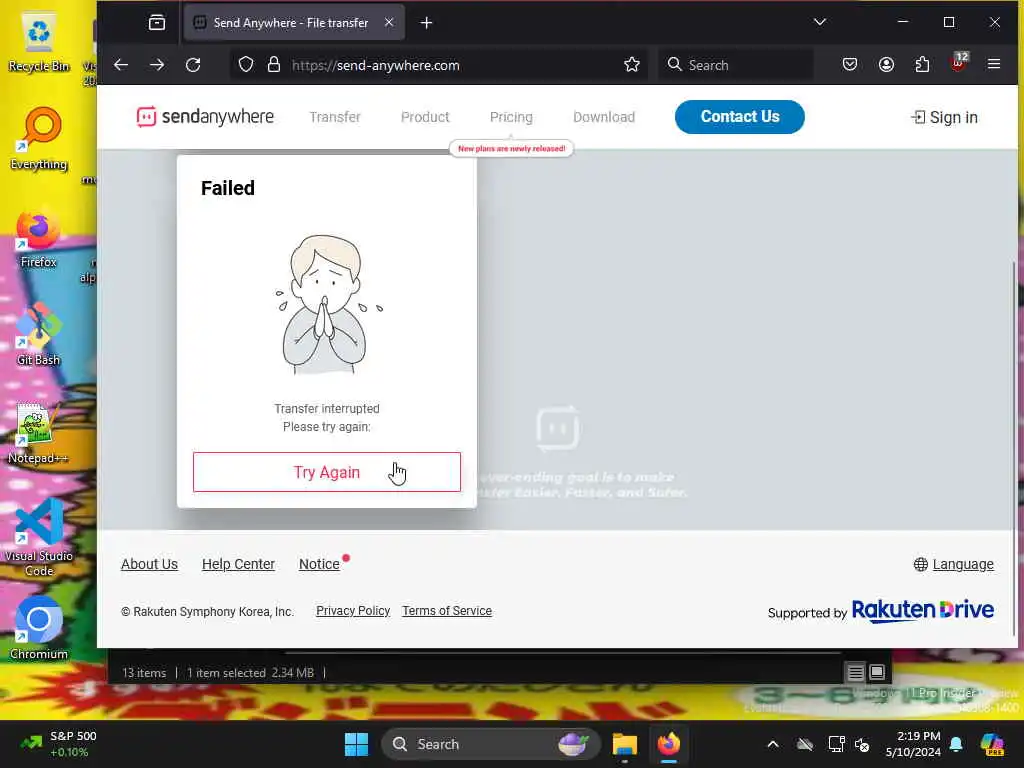Show hidden tray icons chevron
Image resolution: width=1024 pixels, height=768 pixels.
coord(773,744)
